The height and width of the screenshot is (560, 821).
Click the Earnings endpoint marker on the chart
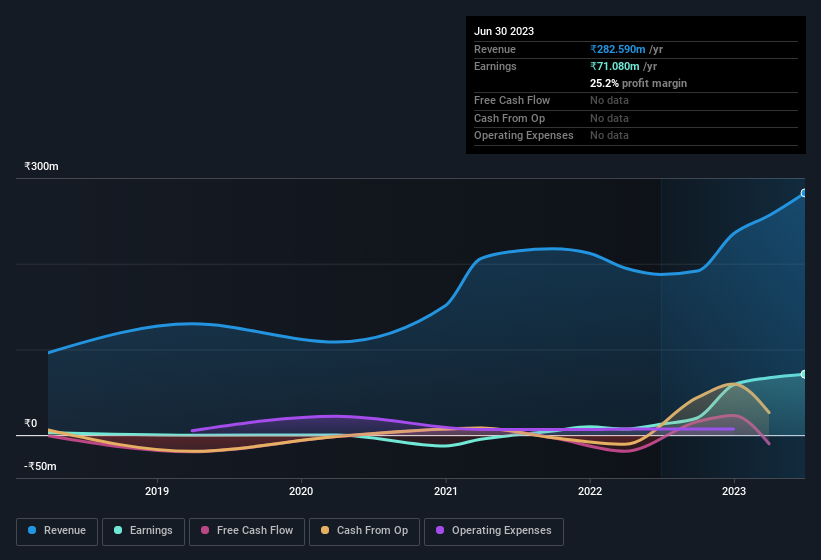coord(804,374)
